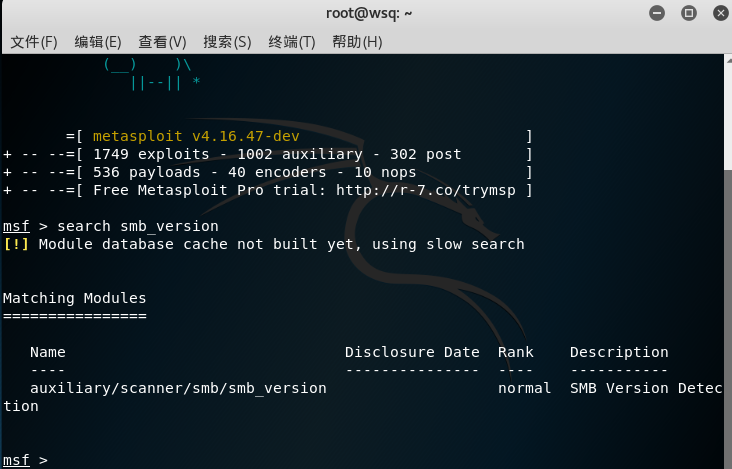This screenshot has height=469, width=732.
Task: Click the window title 'root@wsq: ~'
Action: (x=369, y=13)
